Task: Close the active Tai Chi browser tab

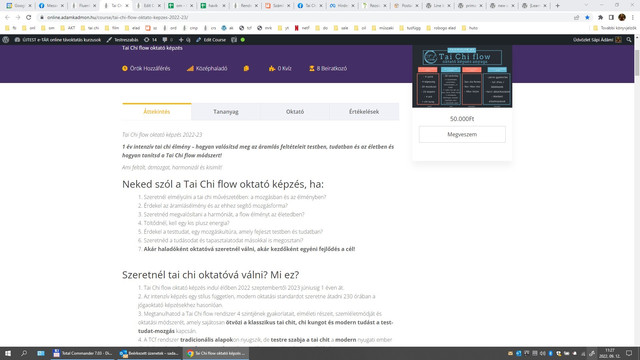Action: 127,6
